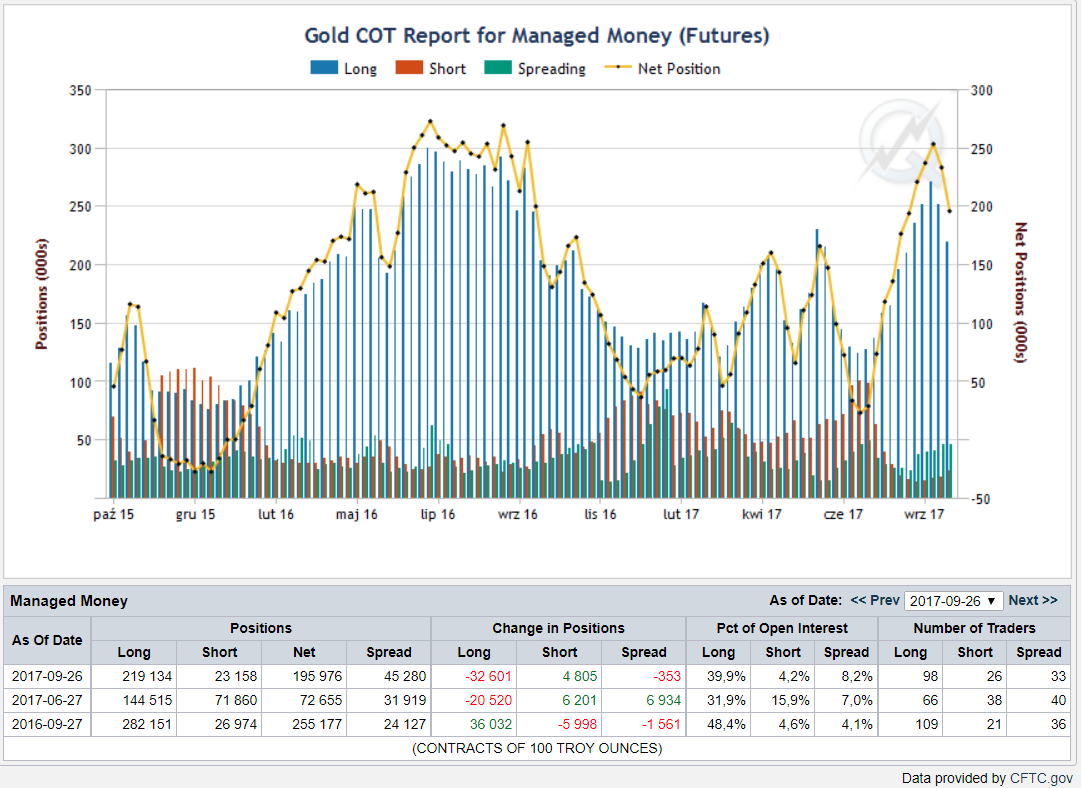Select the Long position value 219 134
1082x788 pixels.
point(147,676)
